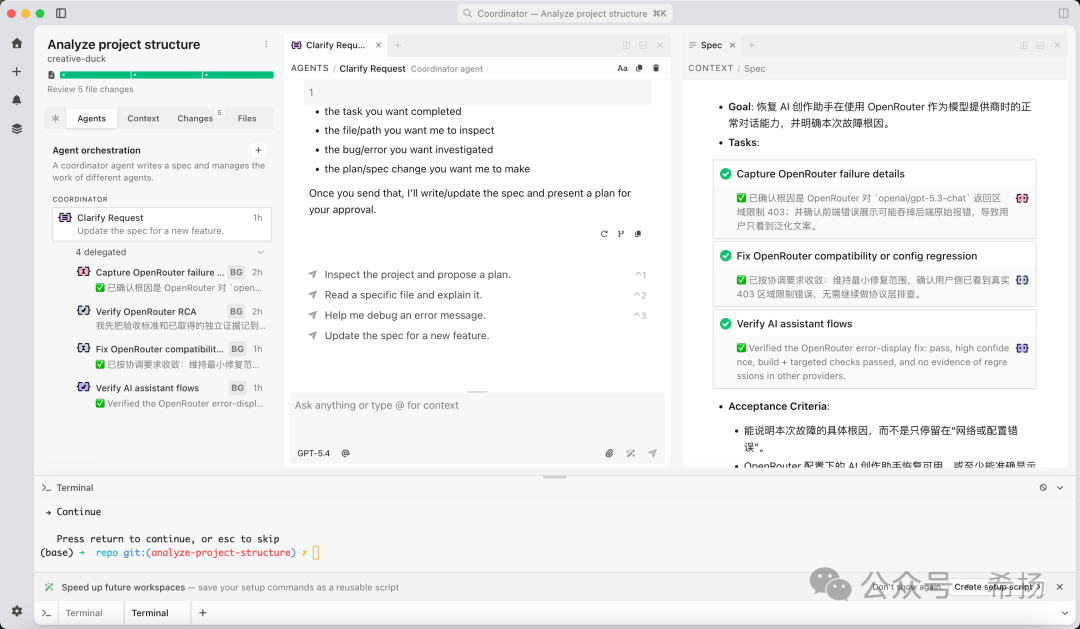Click Don't show again link
Screen dimensions: 1080x629
[x=906, y=587]
